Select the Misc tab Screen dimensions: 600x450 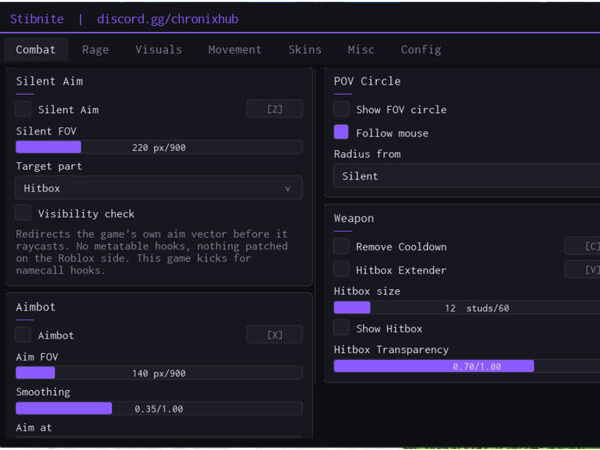point(361,50)
